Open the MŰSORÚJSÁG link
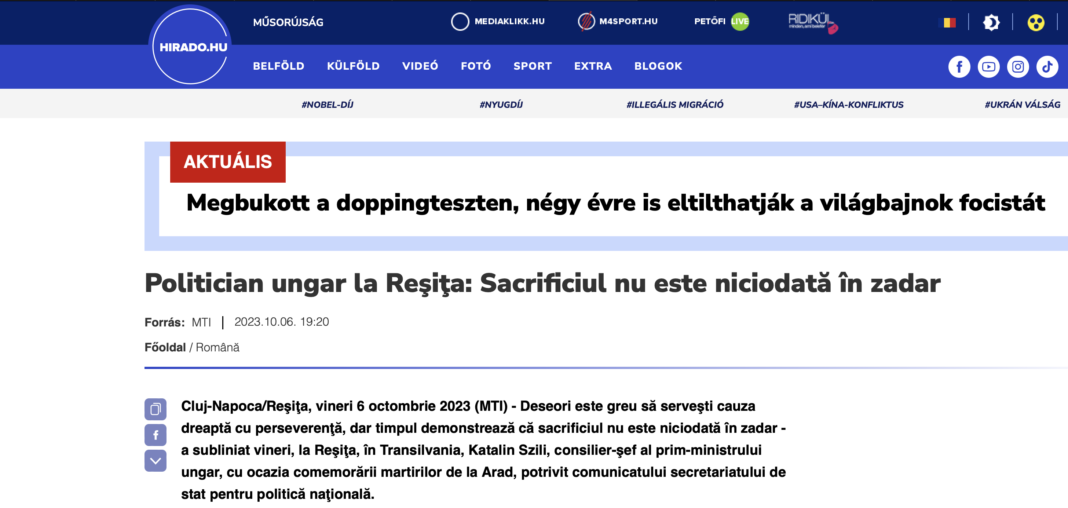This screenshot has height=508, width=1068. point(288,22)
